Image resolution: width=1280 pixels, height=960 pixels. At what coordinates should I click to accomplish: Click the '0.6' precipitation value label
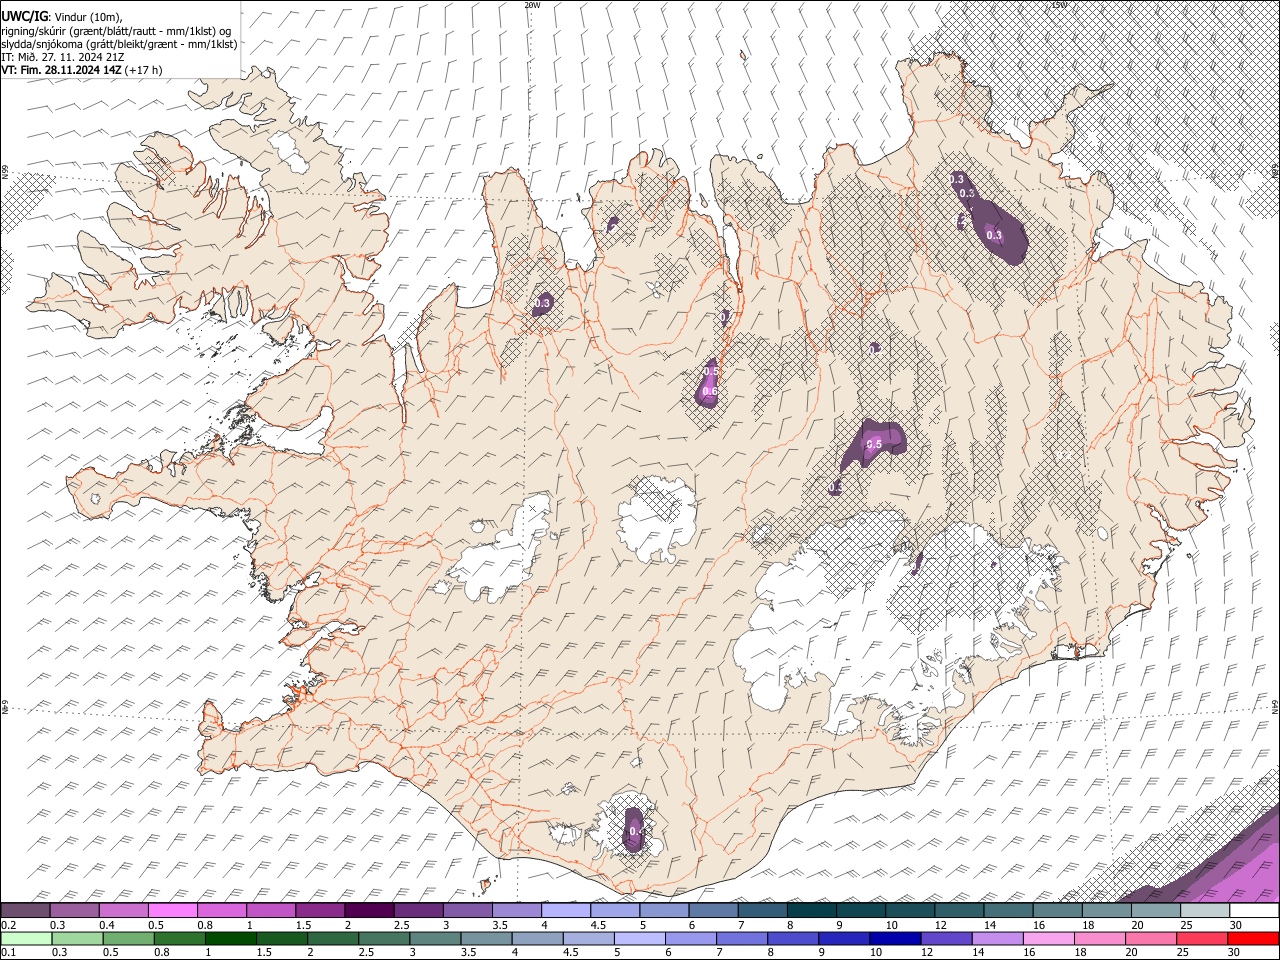(x=710, y=392)
